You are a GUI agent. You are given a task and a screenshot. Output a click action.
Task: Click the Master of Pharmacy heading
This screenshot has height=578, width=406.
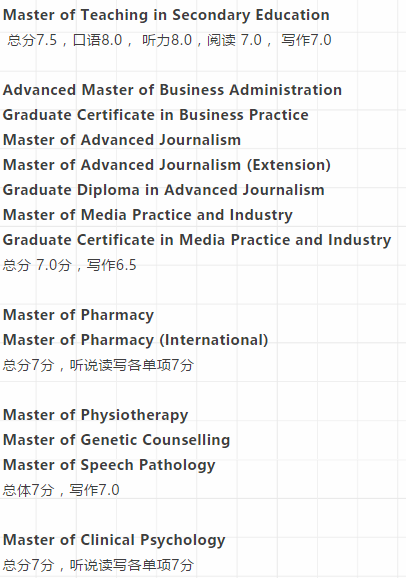point(78,315)
